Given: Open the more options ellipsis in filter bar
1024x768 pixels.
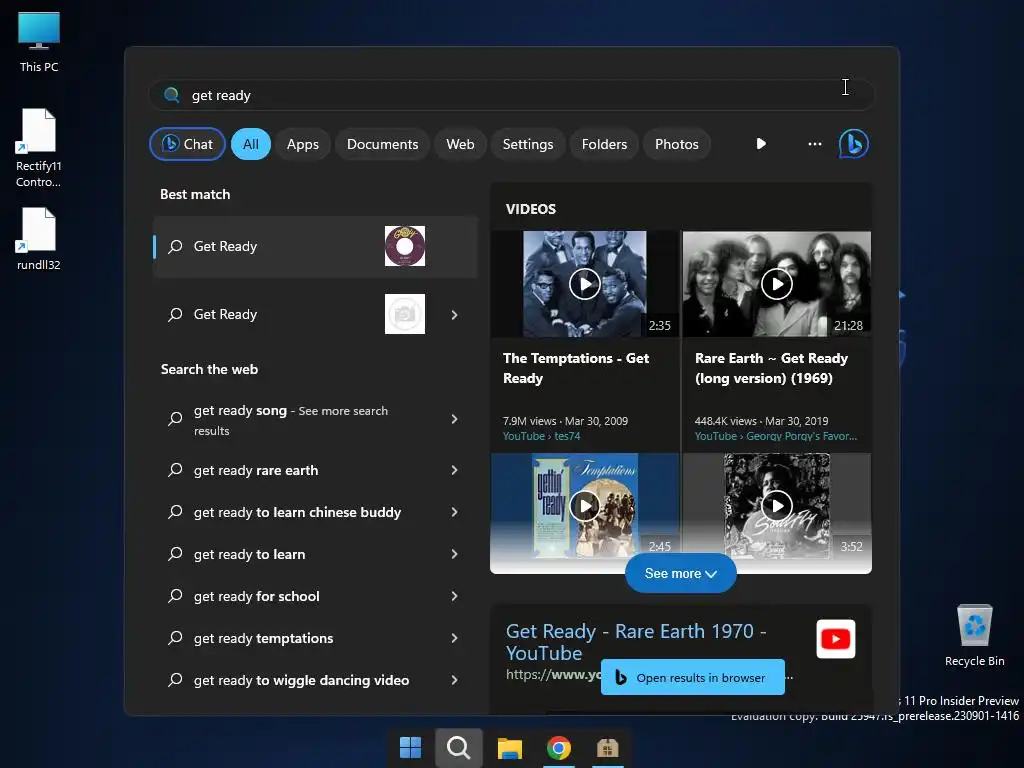Looking at the screenshot, I should click(x=814, y=144).
